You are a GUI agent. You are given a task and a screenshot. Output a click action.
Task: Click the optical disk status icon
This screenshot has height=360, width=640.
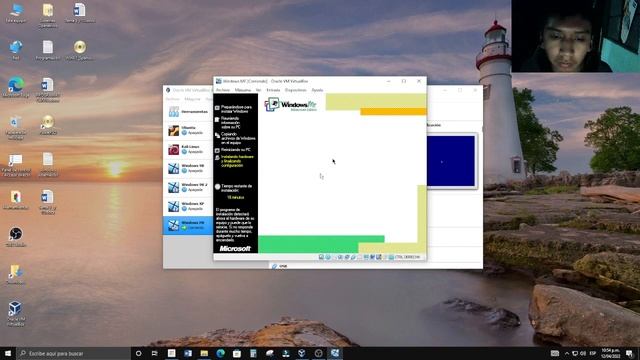[x=328, y=257]
